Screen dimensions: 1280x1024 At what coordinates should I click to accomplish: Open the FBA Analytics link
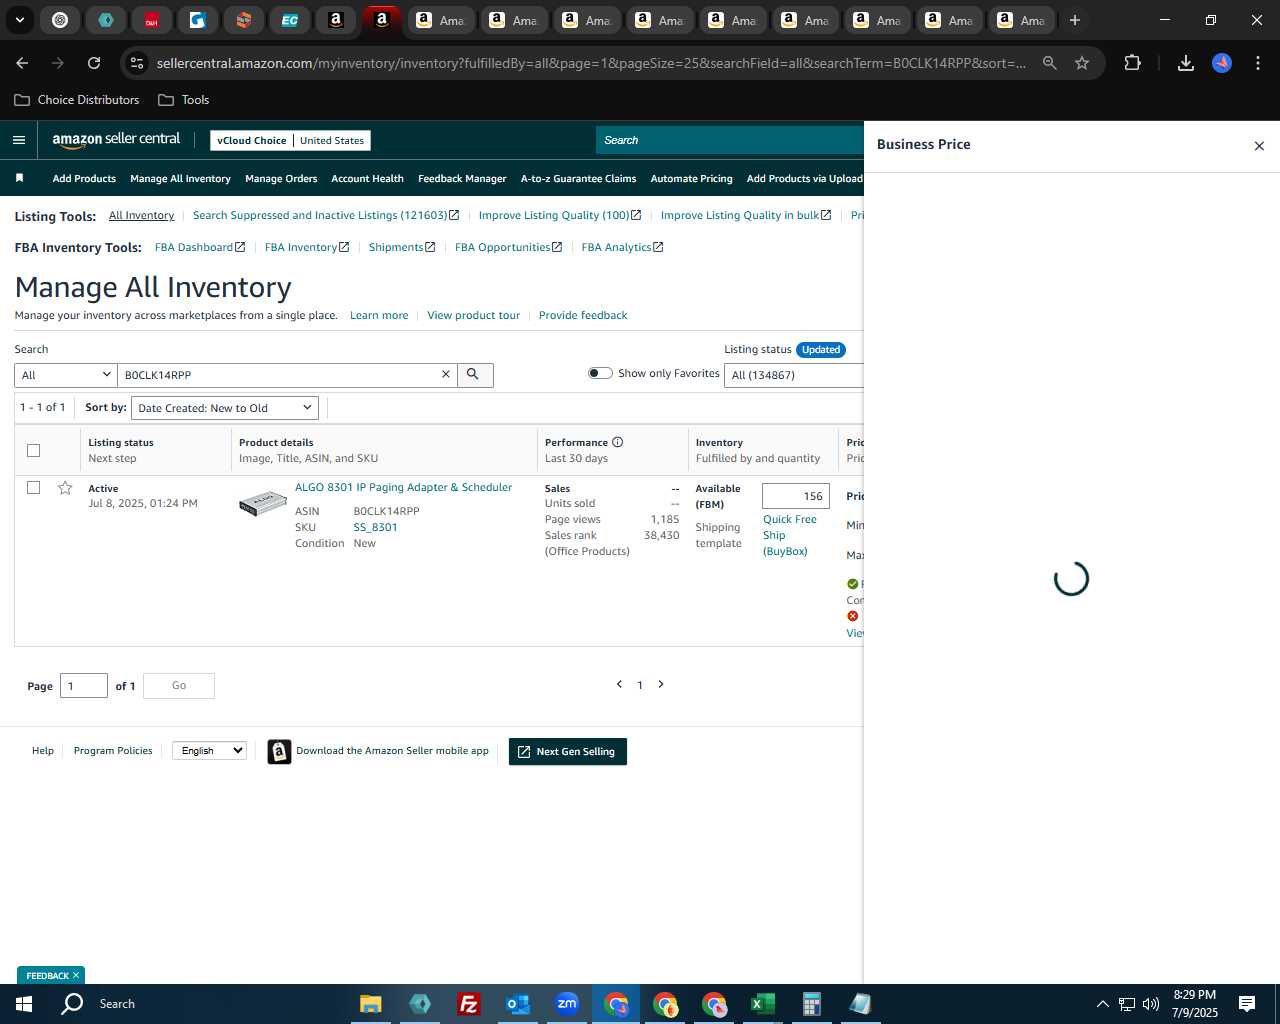pyautogui.click(x=622, y=247)
